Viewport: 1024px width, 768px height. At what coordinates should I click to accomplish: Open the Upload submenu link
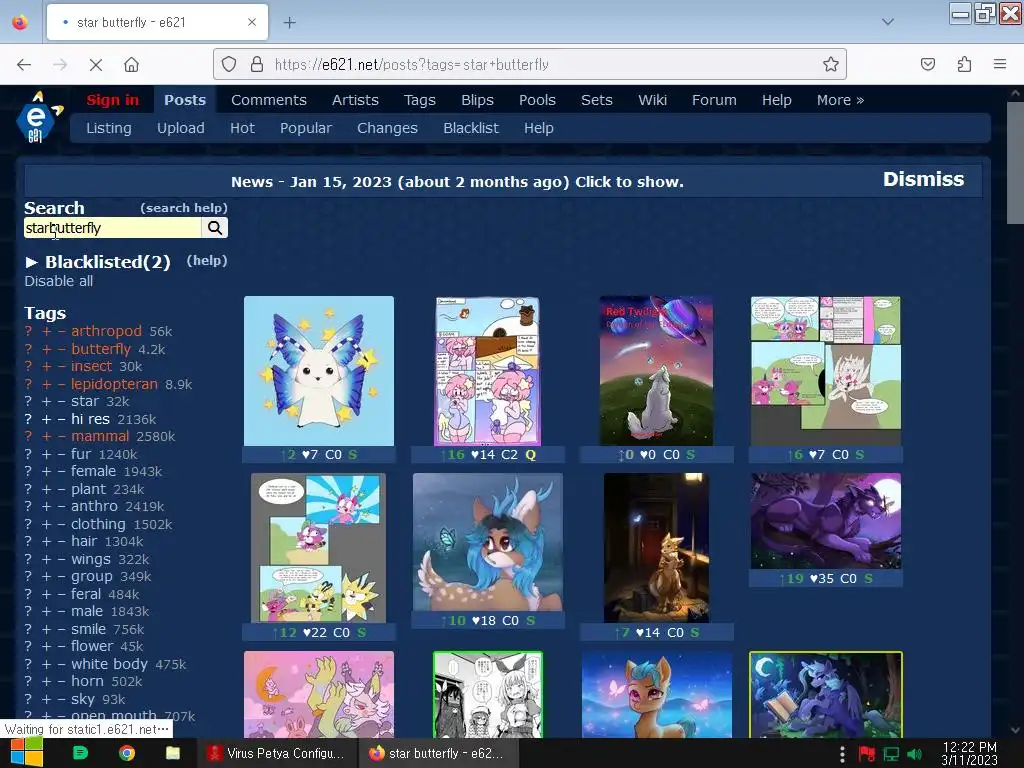click(x=180, y=128)
